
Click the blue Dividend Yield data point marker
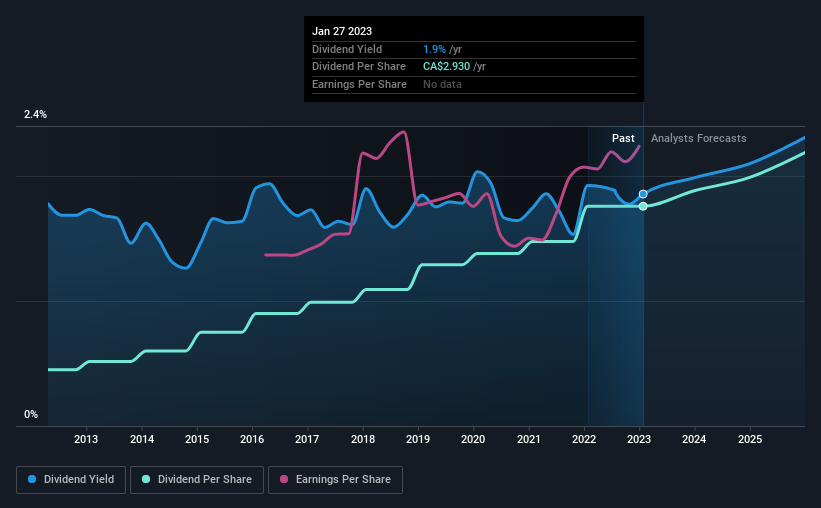(643, 194)
